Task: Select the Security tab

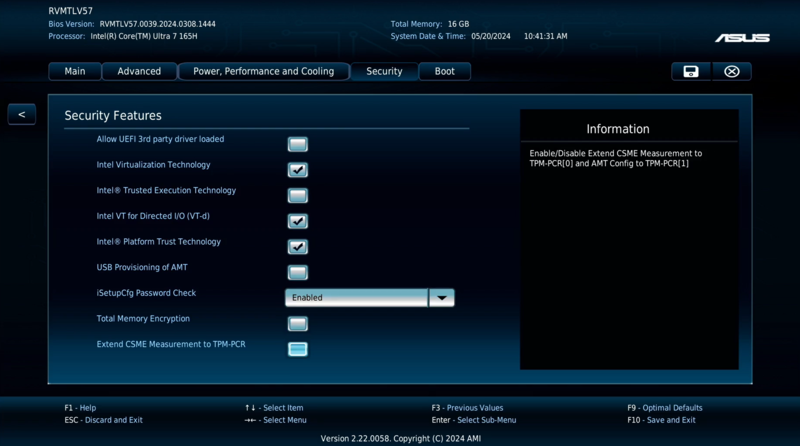Action: (384, 71)
